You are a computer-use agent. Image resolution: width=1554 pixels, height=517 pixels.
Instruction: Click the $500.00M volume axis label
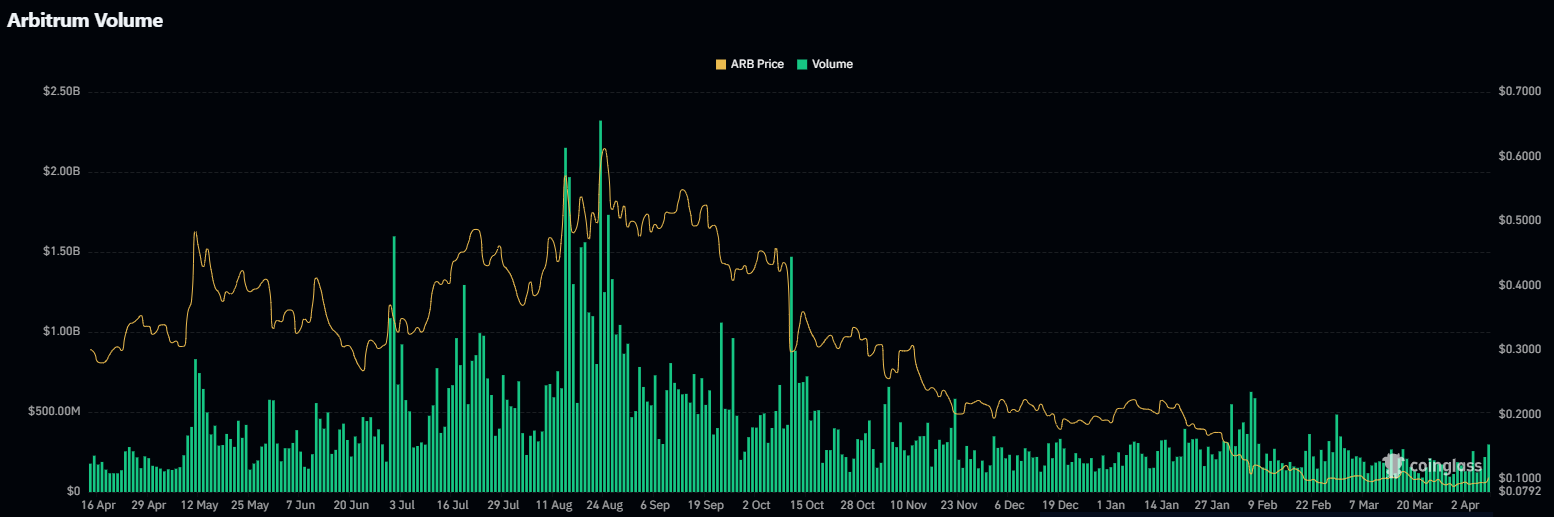click(x=57, y=412)
